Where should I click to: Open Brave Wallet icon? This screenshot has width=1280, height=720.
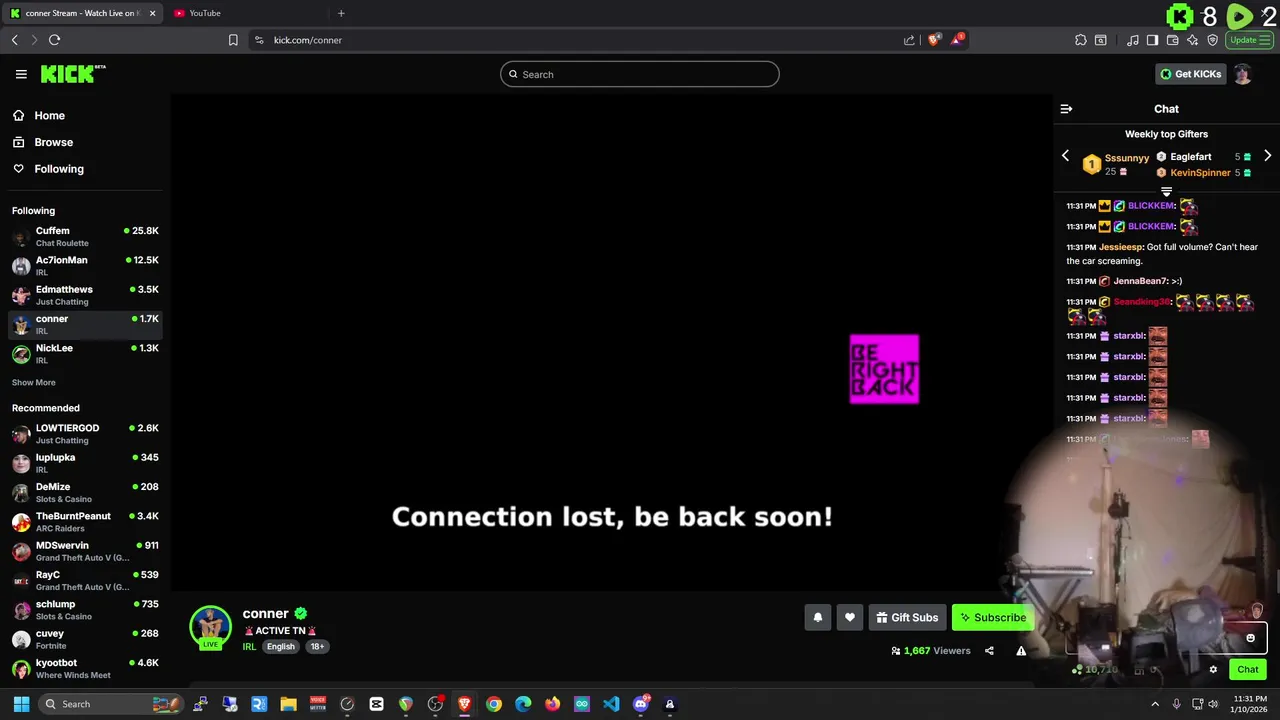coord(1172,40)
